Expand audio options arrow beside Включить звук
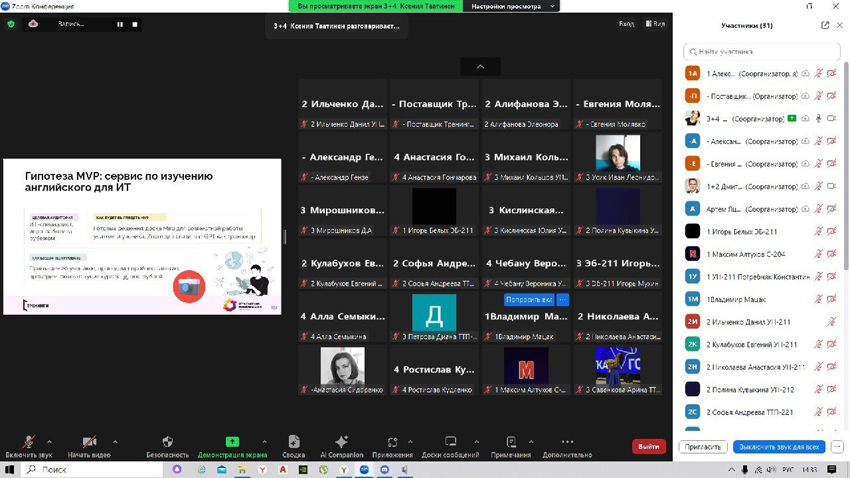Image resolution: width=850 pixels, height=478 pixels. pyautogui.click(x=50, y=441)
